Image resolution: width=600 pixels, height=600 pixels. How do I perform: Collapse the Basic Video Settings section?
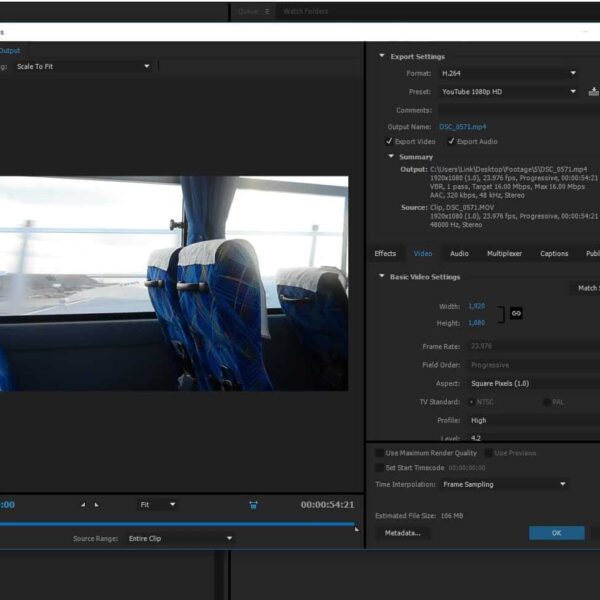pos(381,276)
